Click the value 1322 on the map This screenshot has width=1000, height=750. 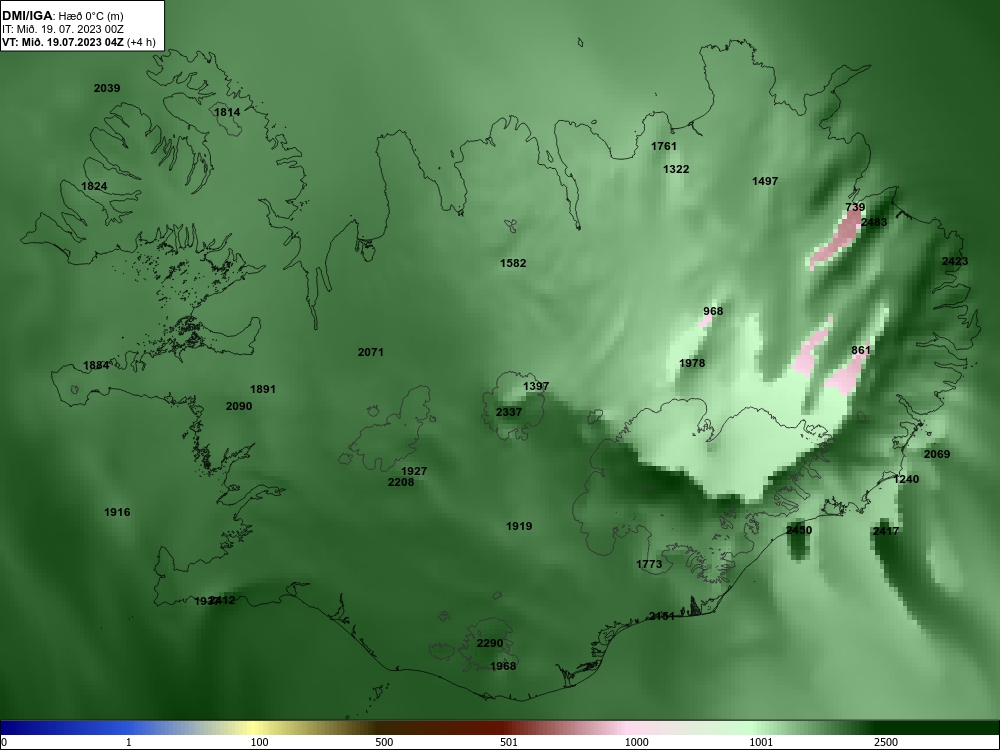tap(675, 169)
